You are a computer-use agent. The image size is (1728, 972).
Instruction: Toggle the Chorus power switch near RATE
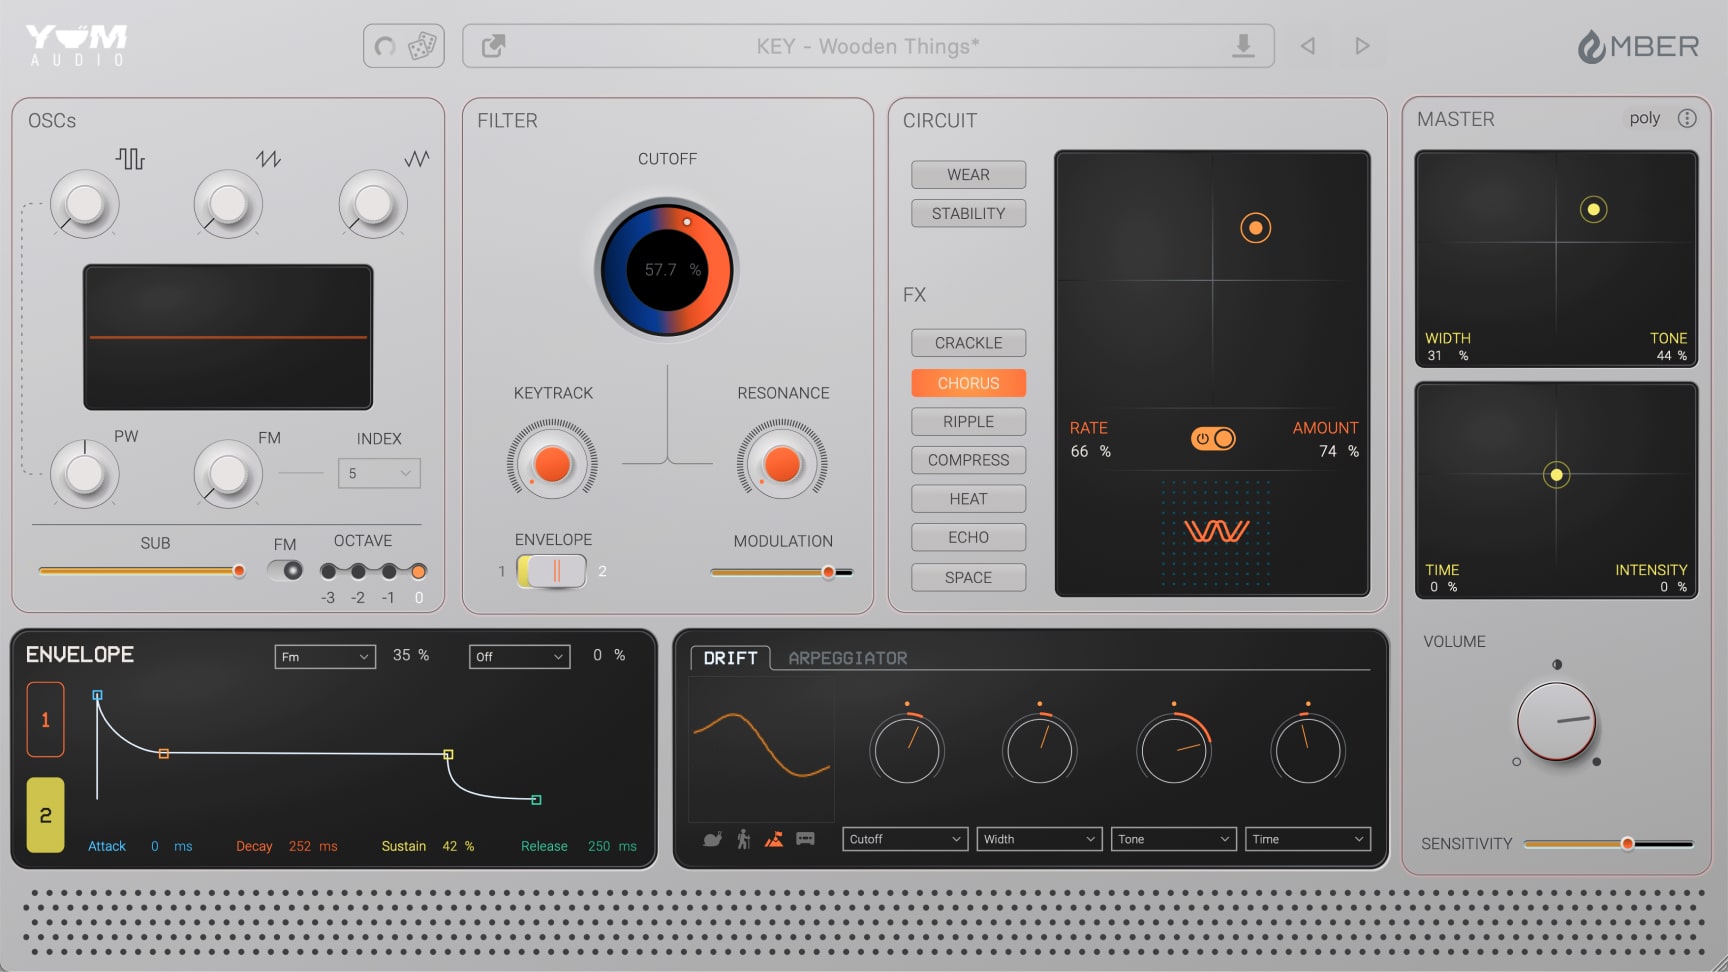[1213, 438]
